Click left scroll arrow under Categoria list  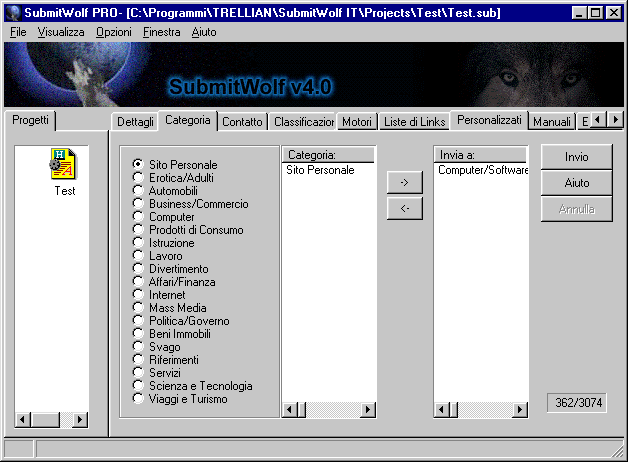point(290,410)
